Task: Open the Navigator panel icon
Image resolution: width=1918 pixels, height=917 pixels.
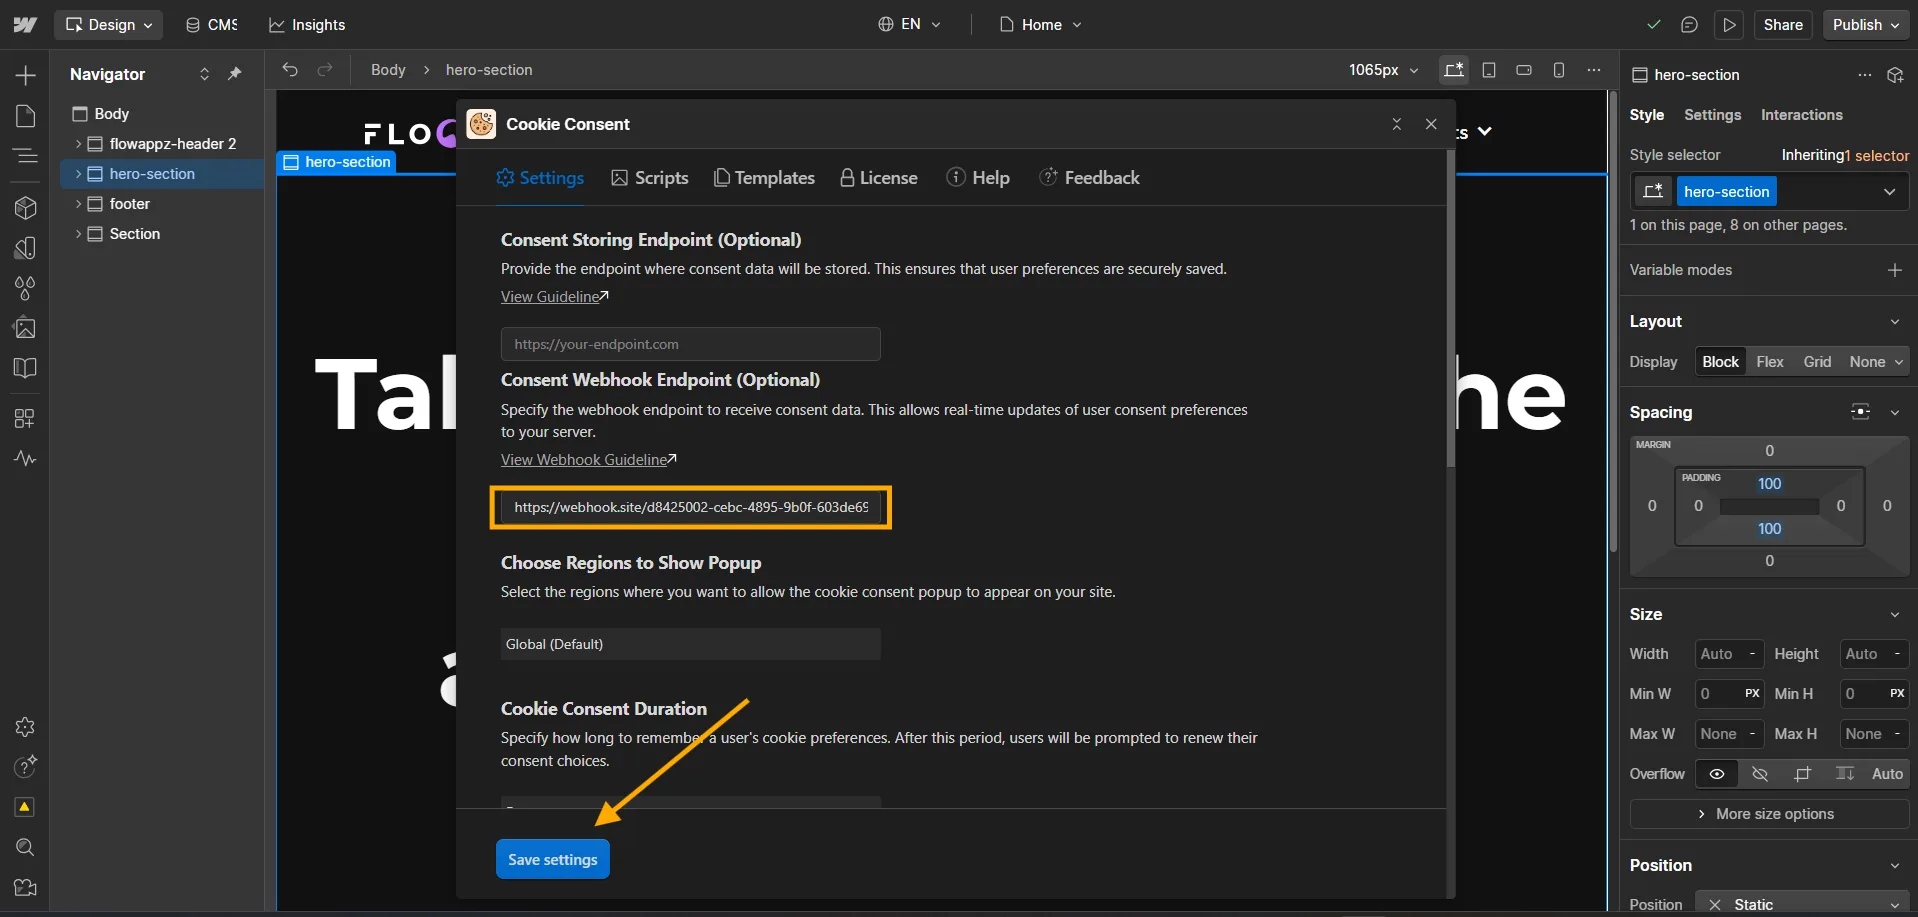Action: pos(26,156)
